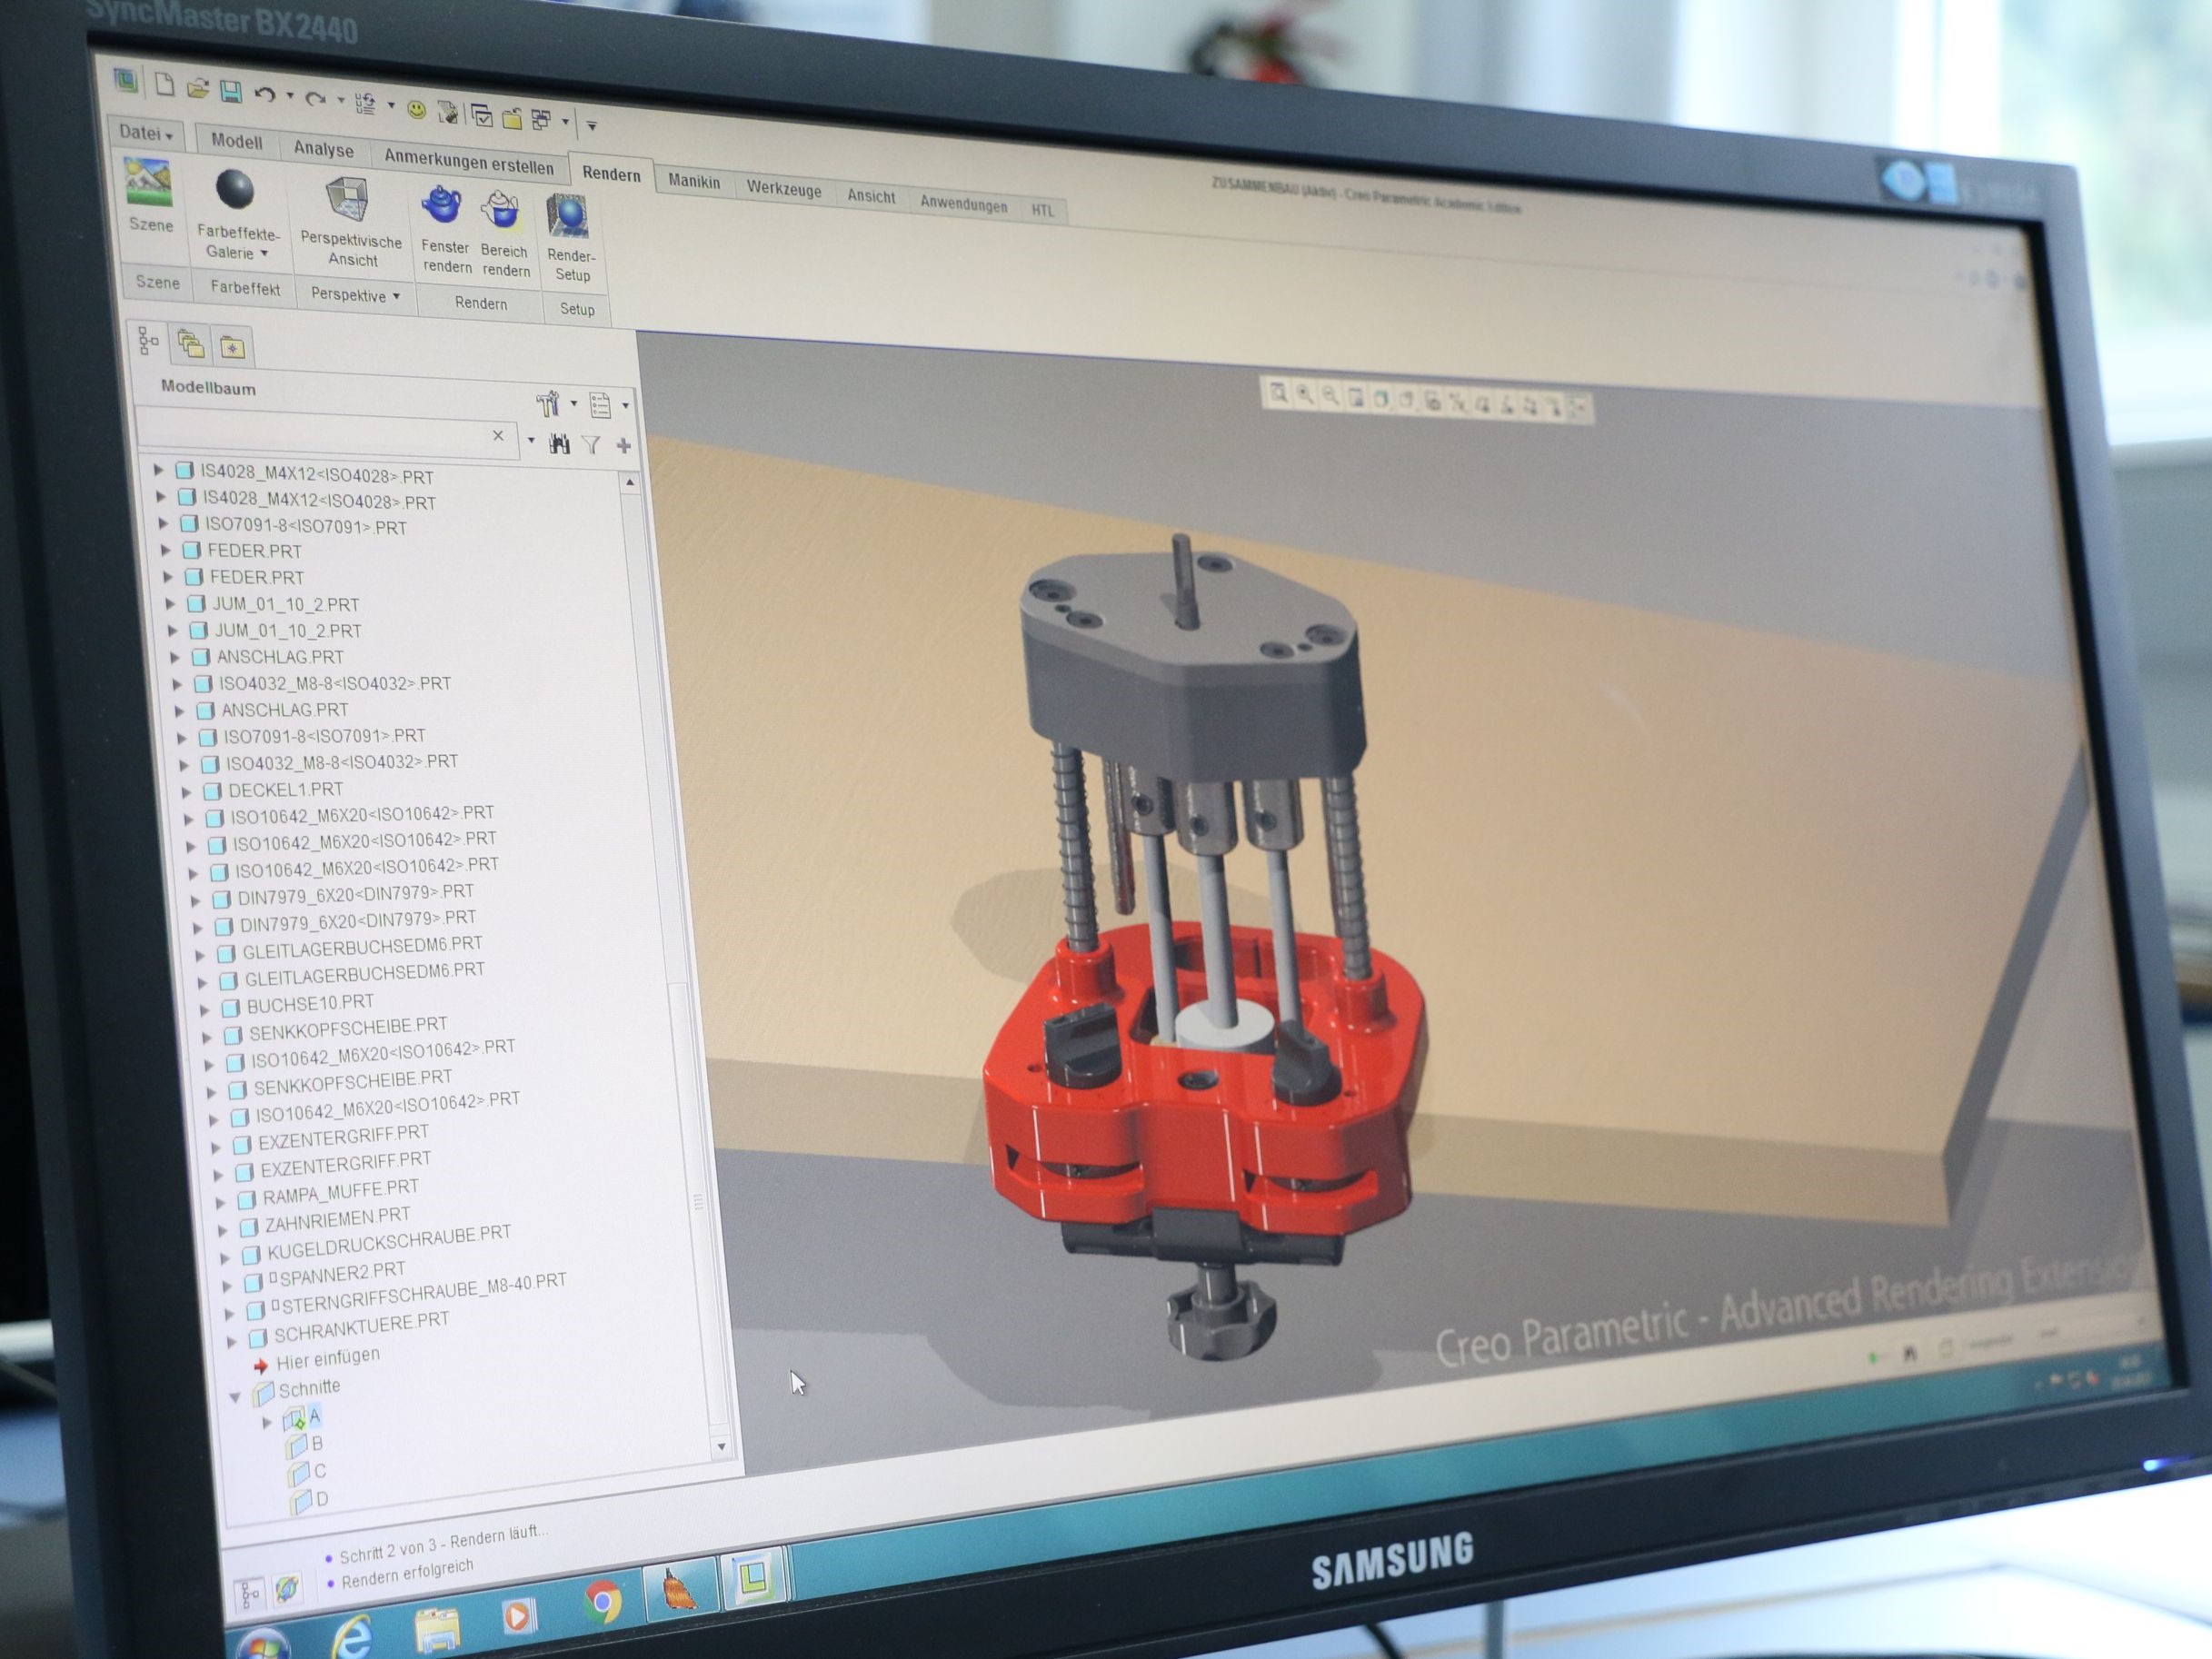
Task: Close window via yellow folder toolbar icon
Action: 512,118
